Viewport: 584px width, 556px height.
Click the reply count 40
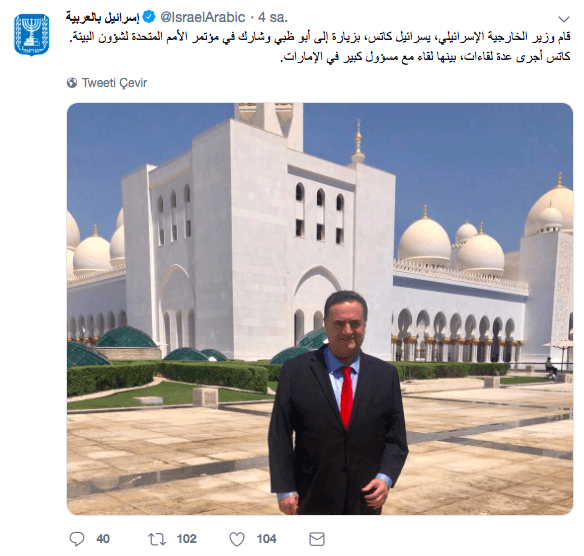[103, 539]
